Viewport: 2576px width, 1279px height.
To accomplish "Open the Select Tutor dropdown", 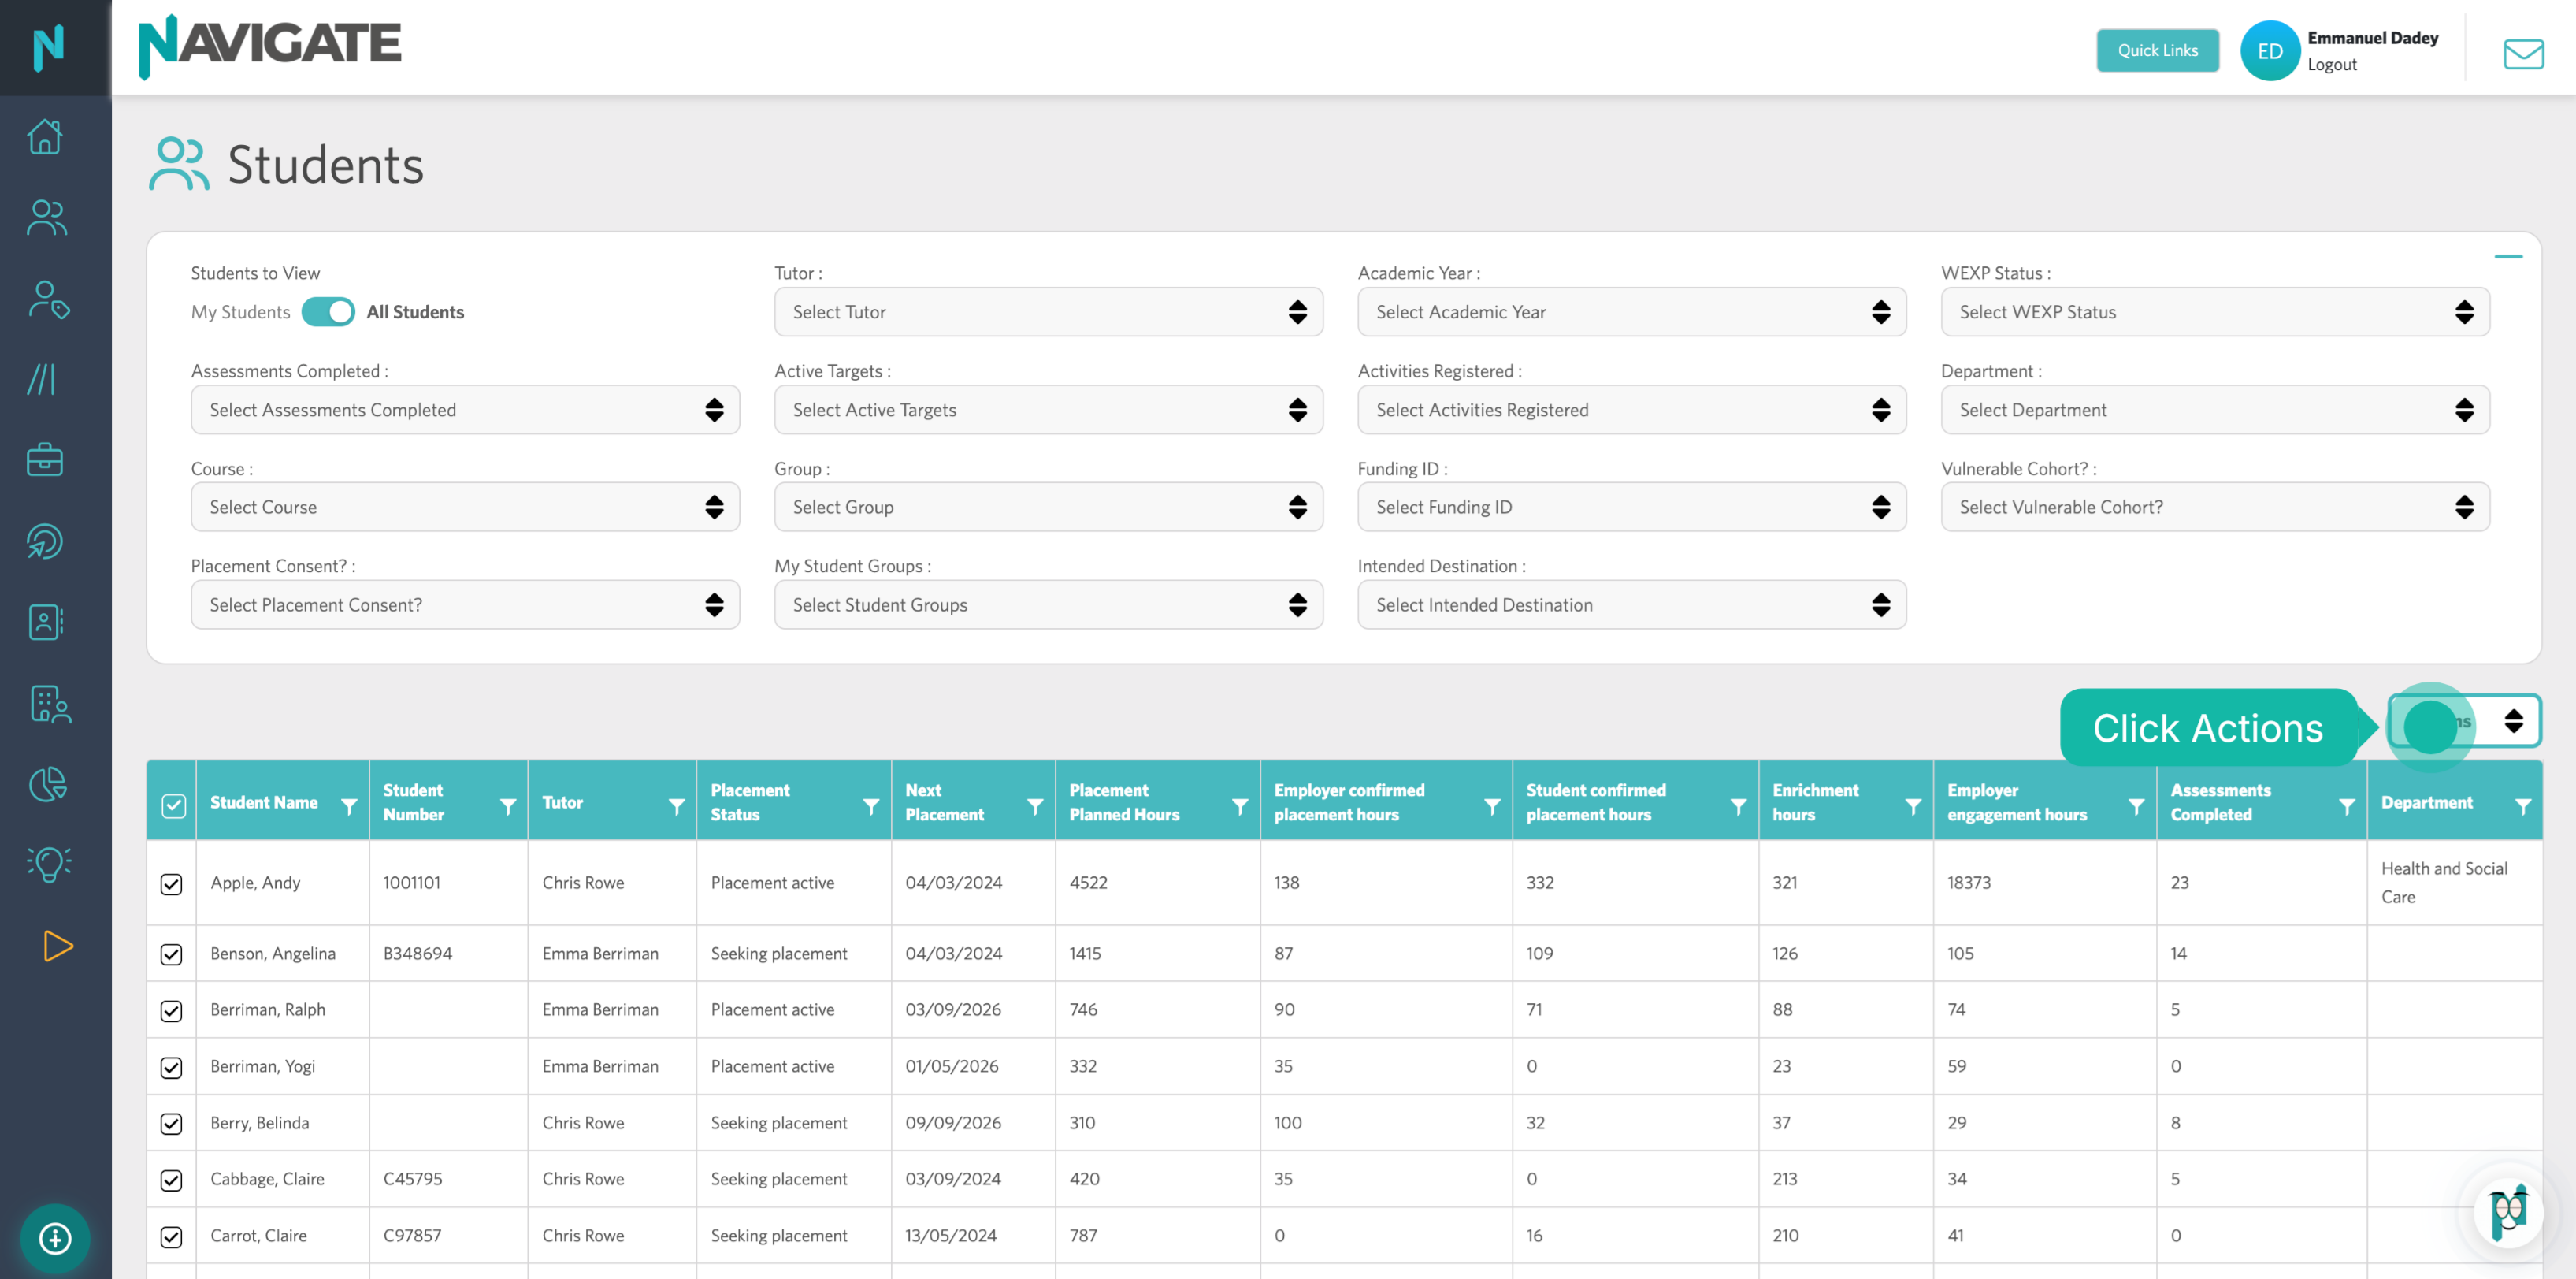I will pos(1048,312).
